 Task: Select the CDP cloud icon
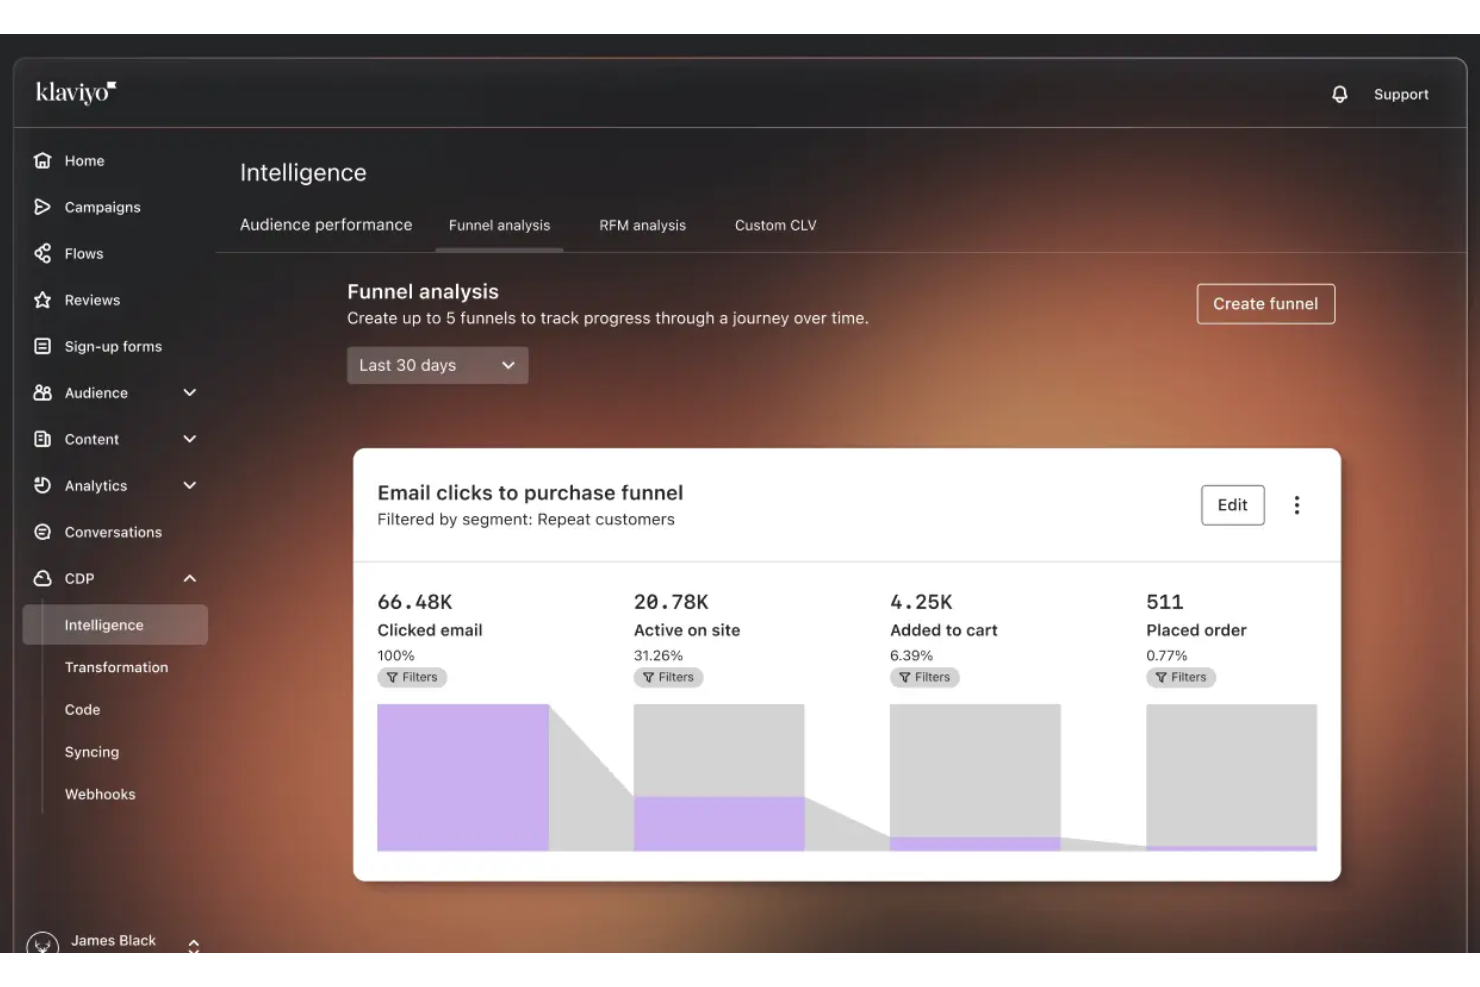pos(42,578)
